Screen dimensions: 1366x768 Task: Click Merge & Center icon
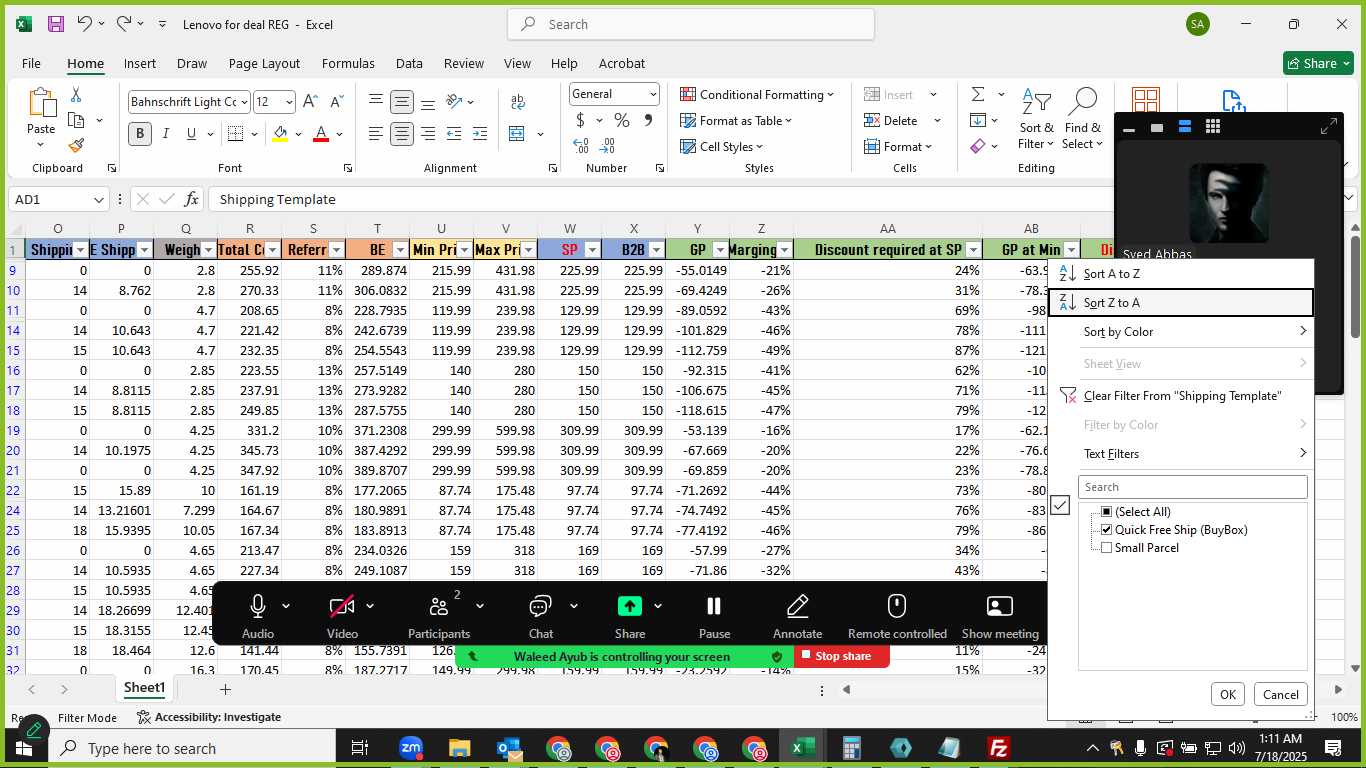pos(517,134)
